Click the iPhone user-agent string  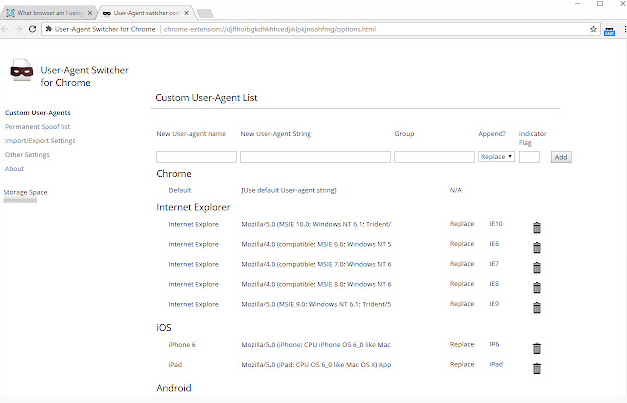(x=316, y=345)
